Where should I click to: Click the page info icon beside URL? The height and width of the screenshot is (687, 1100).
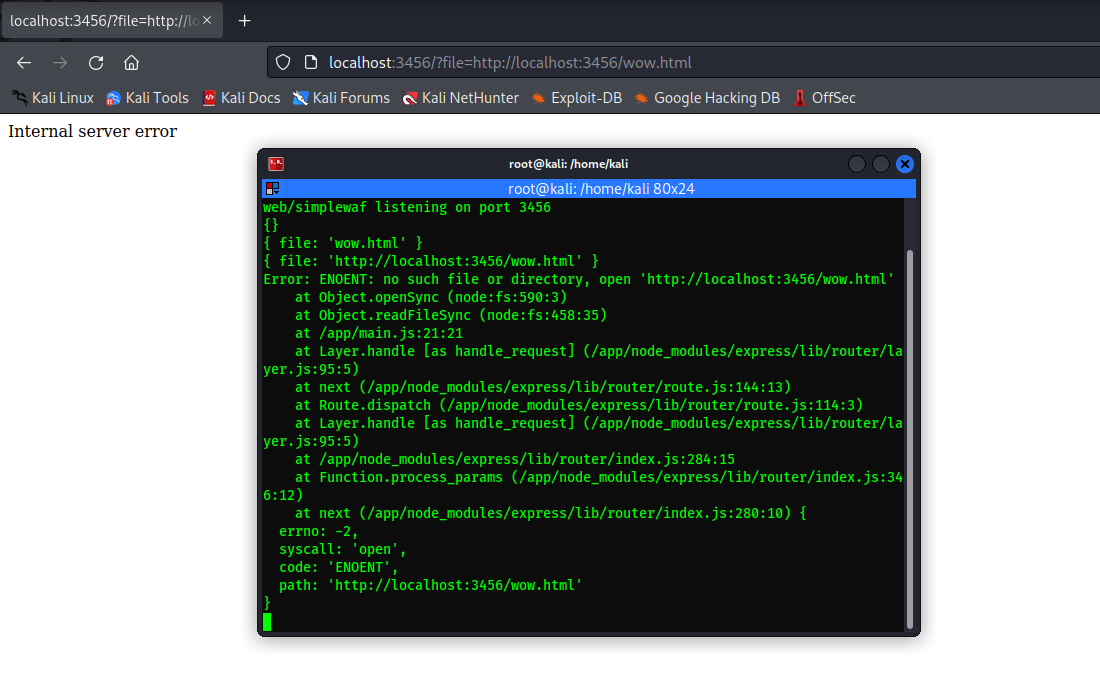[310, 62]
